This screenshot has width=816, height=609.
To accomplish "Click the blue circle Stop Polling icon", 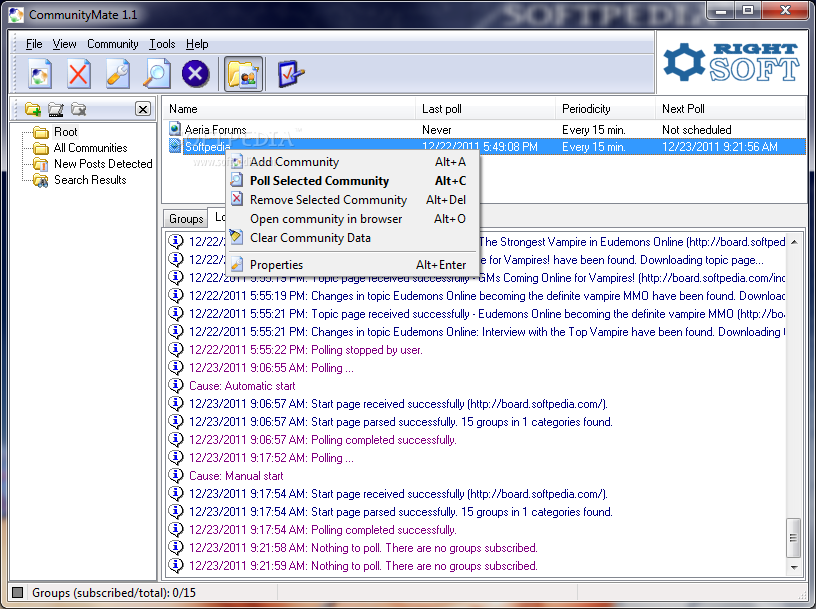I will coord(195,73).
